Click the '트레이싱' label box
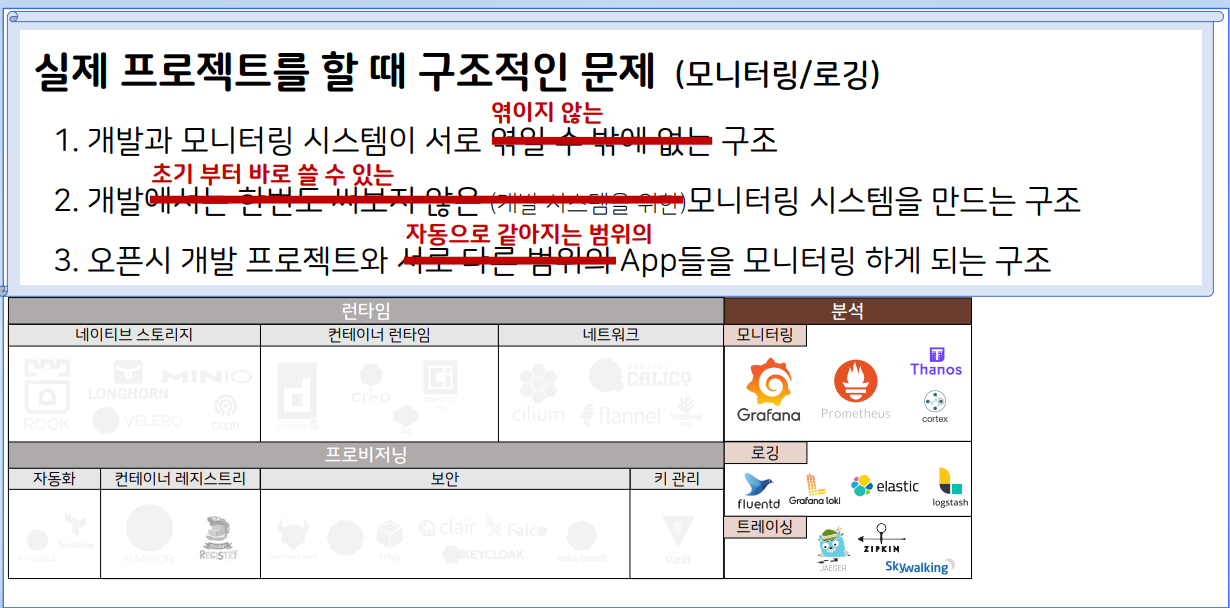Image resolution: width=1230 pixels, height=608 pixels. (x=765, y=526)
